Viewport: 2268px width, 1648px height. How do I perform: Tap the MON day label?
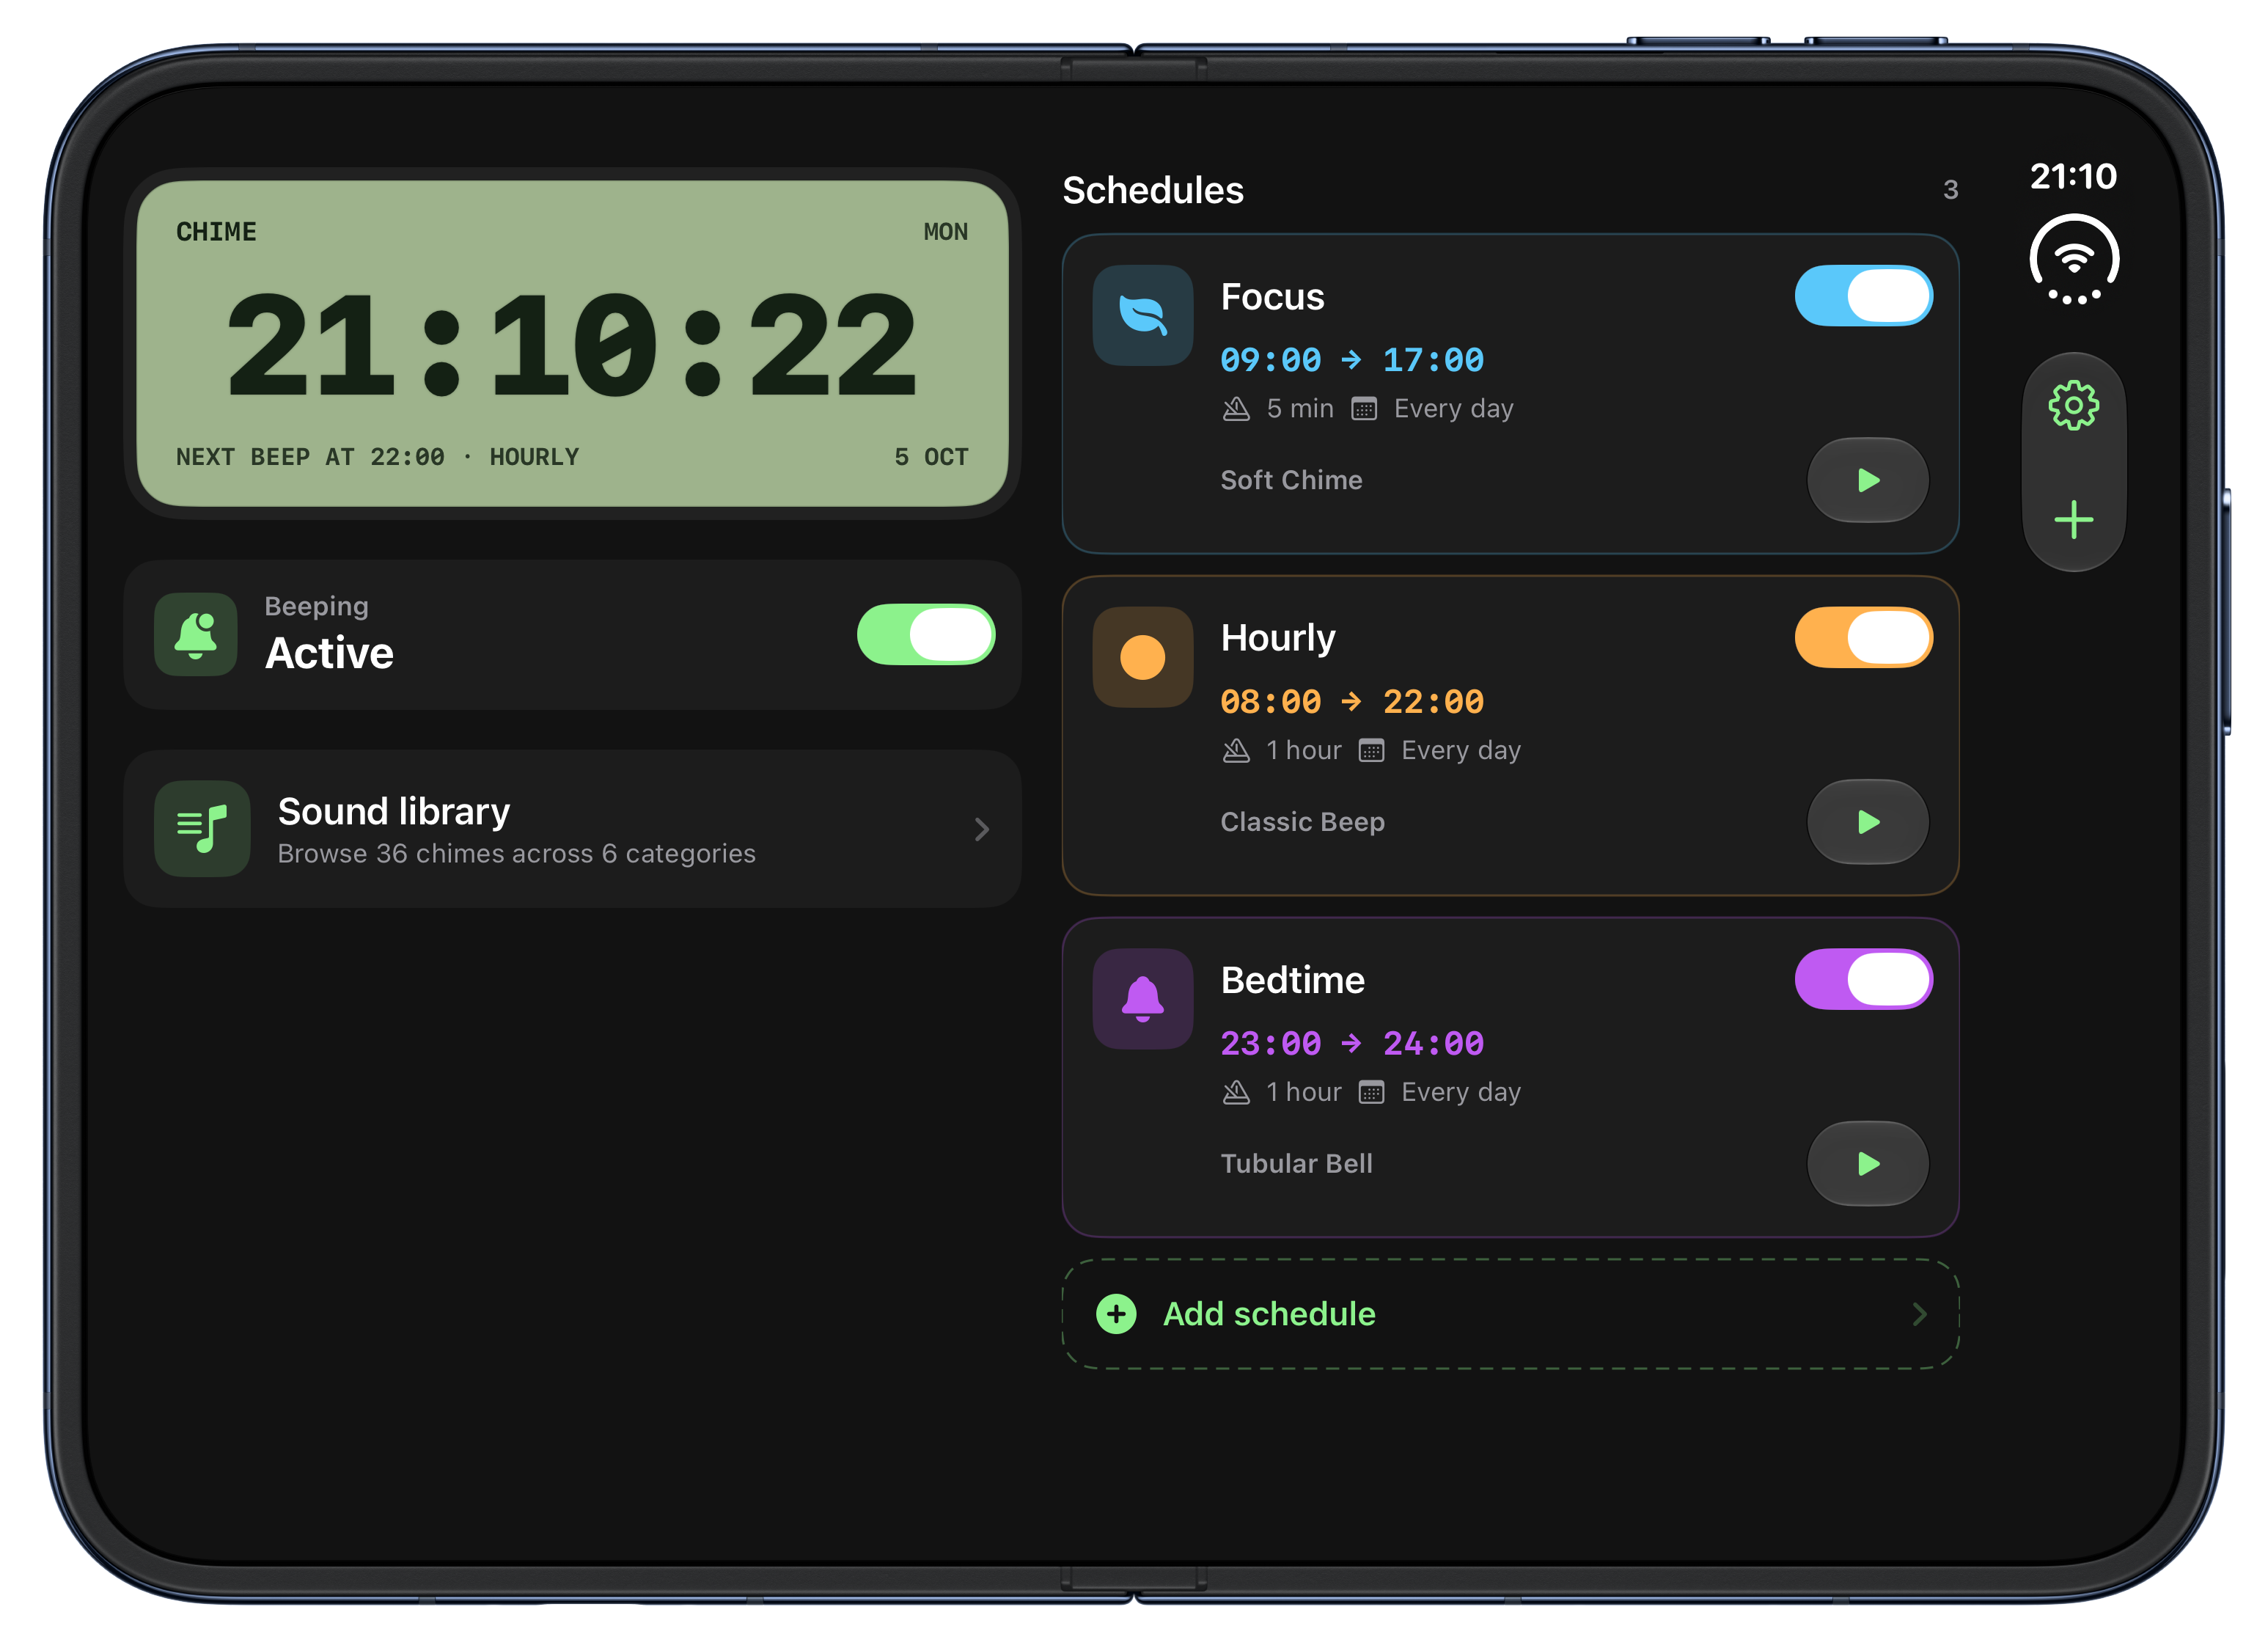click(945, 232)
